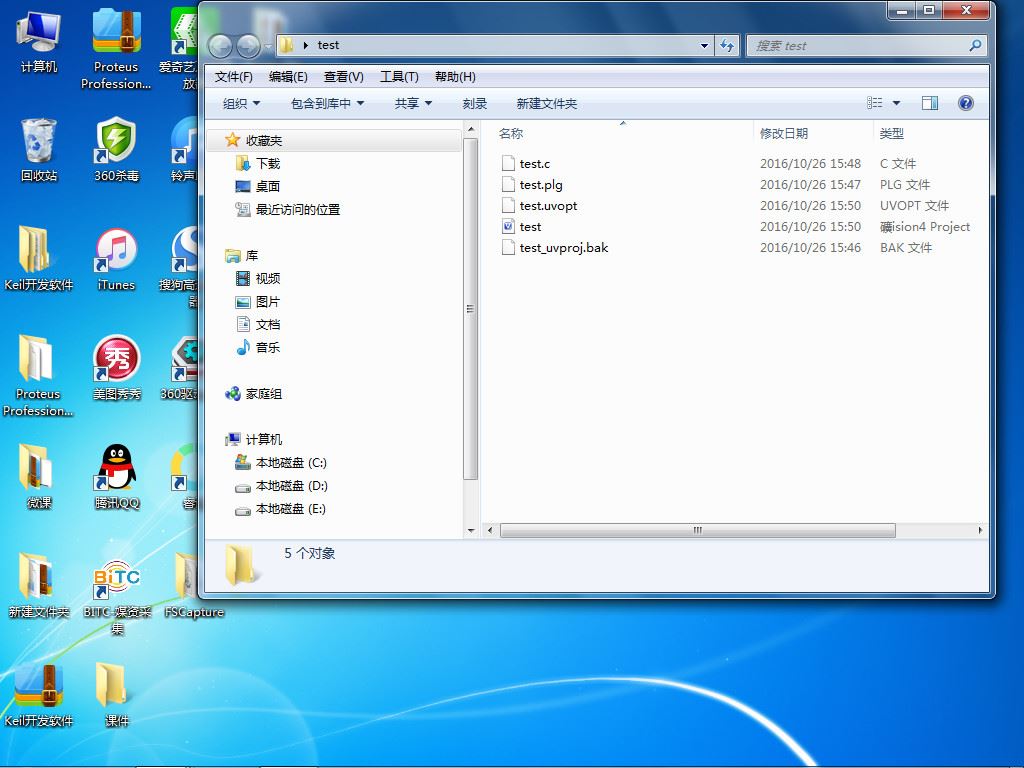Select 家庭组 in navigation pane
Image resolution: width=1024 pixels, height=768 pixels.
point(263,394)
